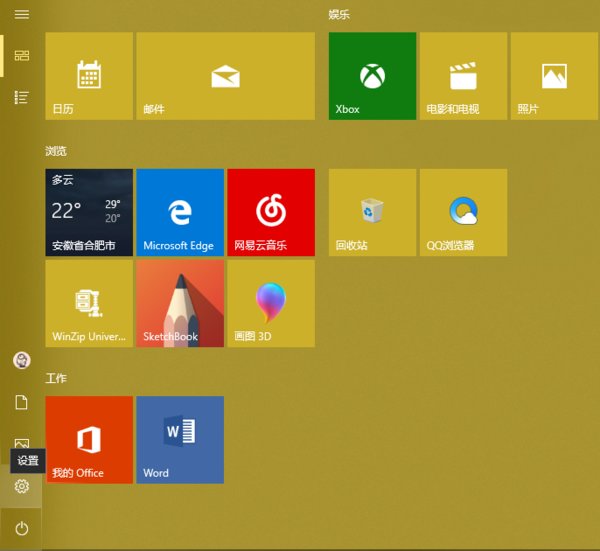Open the user account avatar menu
The height and width of the screenshot is (551, 600).
21,360
